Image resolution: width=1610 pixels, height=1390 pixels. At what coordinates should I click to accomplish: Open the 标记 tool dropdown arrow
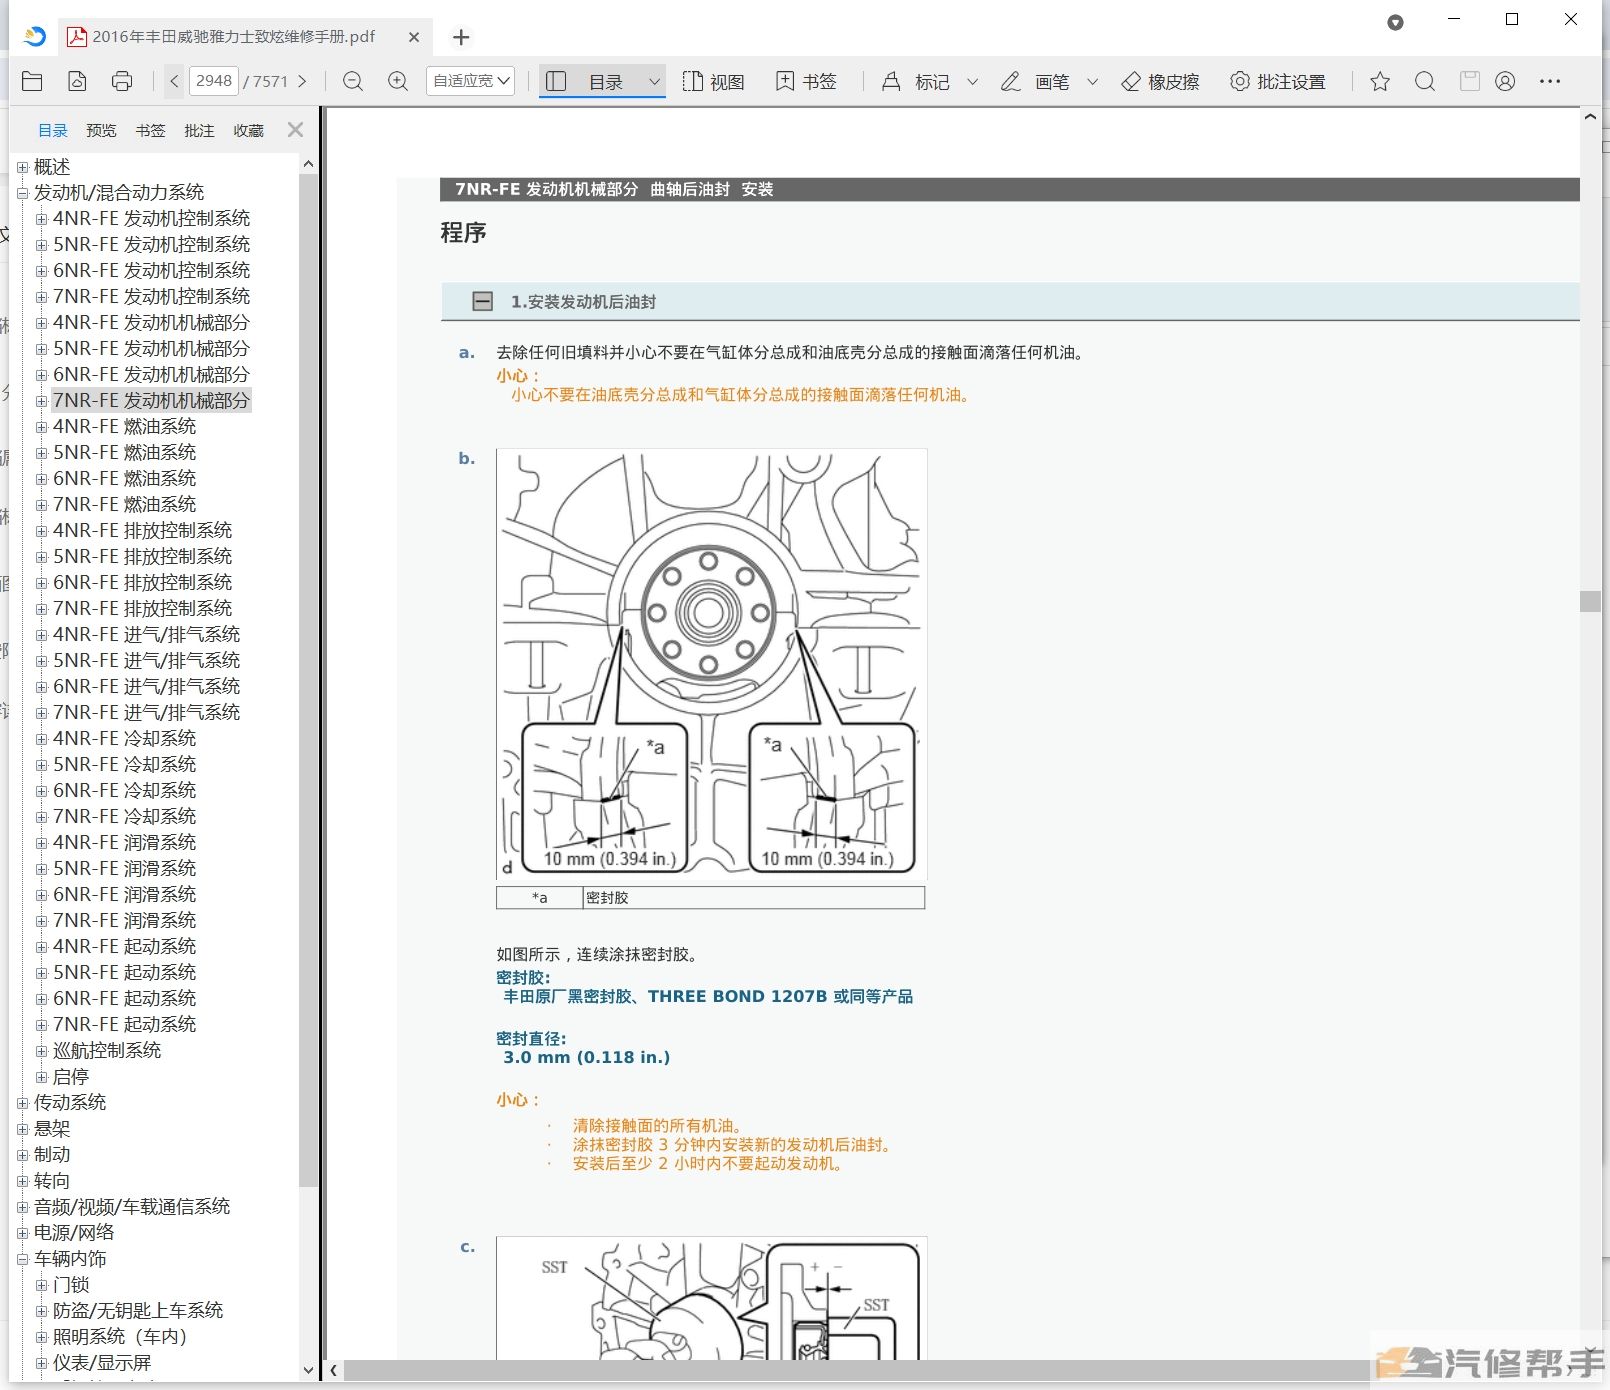click(972, 81)
